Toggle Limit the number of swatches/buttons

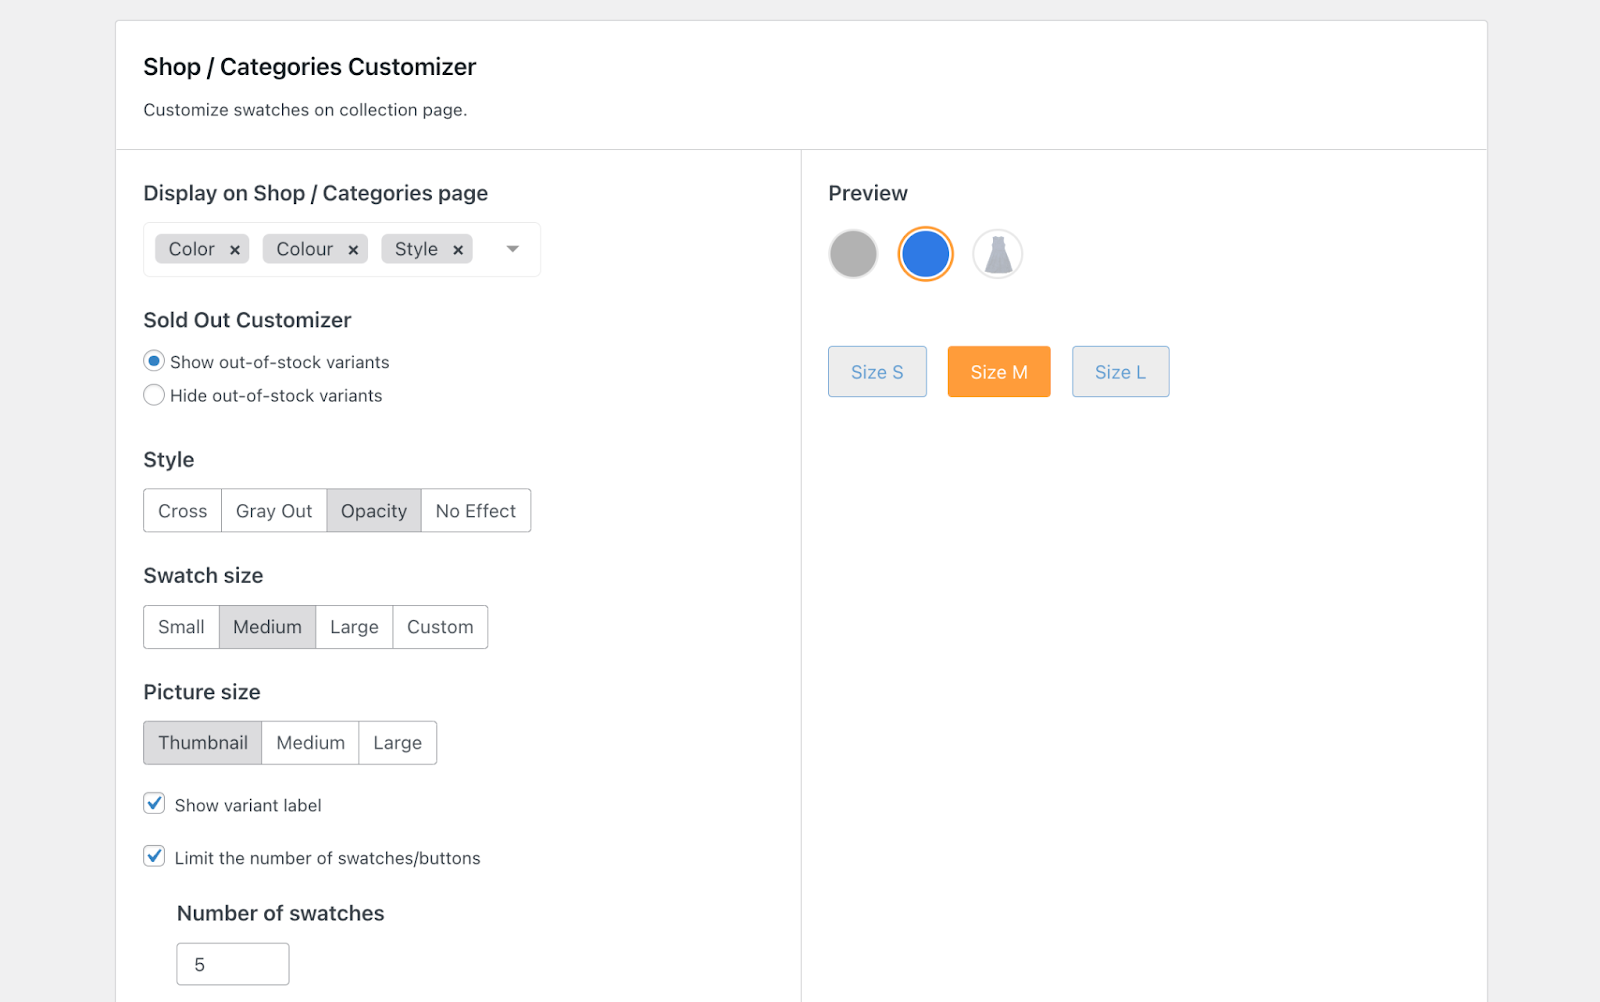[154, 857]
